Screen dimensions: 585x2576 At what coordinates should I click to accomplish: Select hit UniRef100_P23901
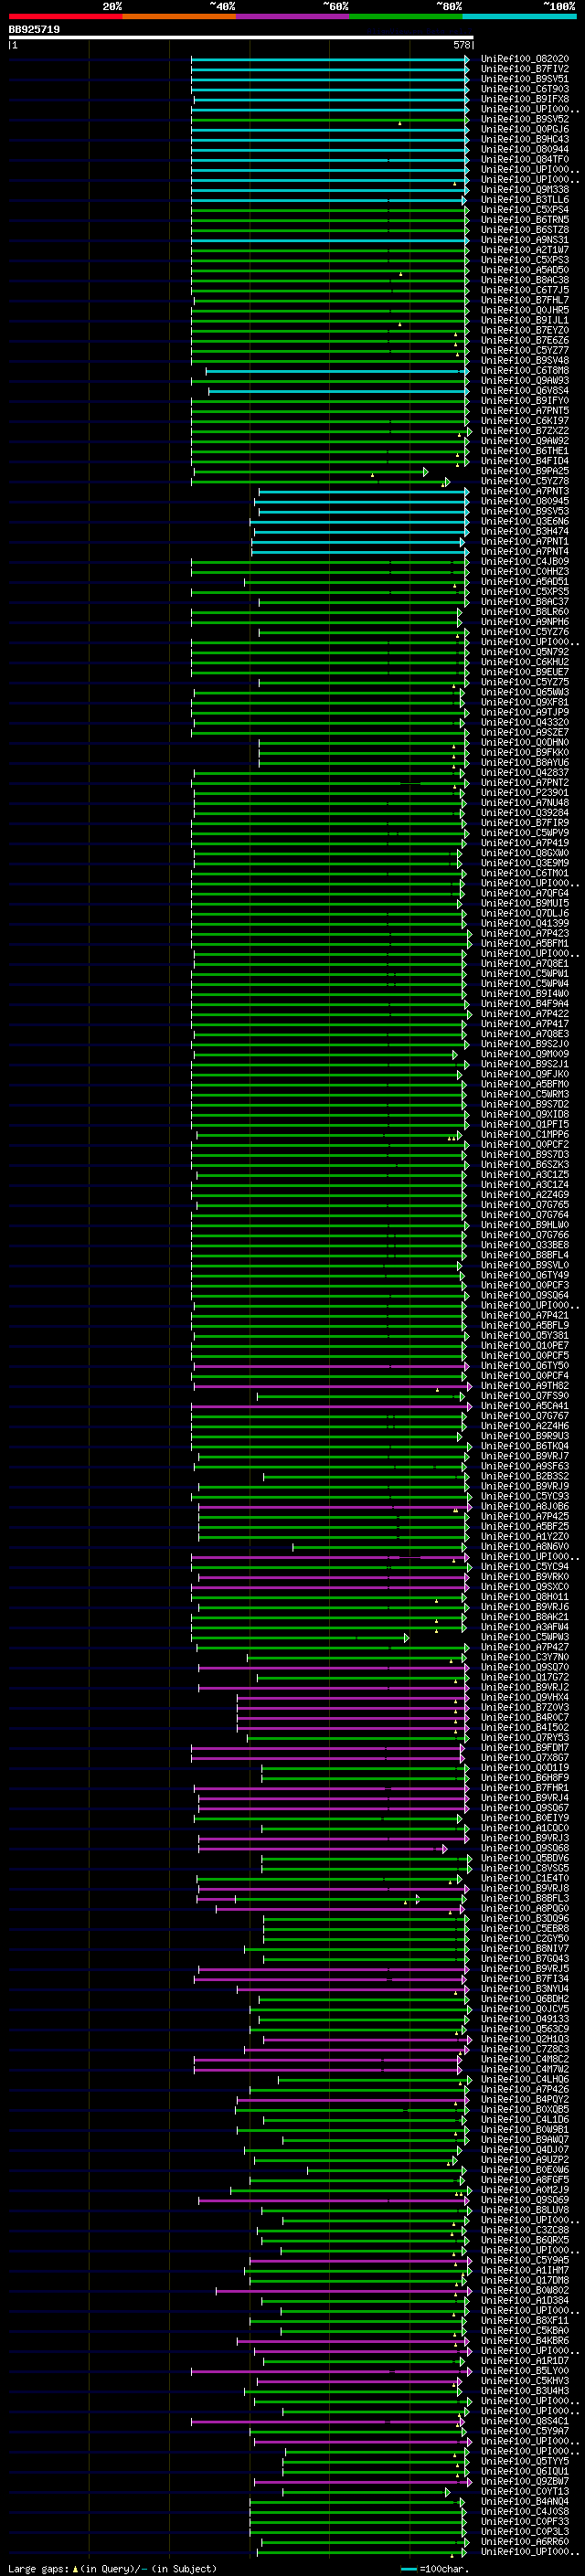click(x=524, y=793)
